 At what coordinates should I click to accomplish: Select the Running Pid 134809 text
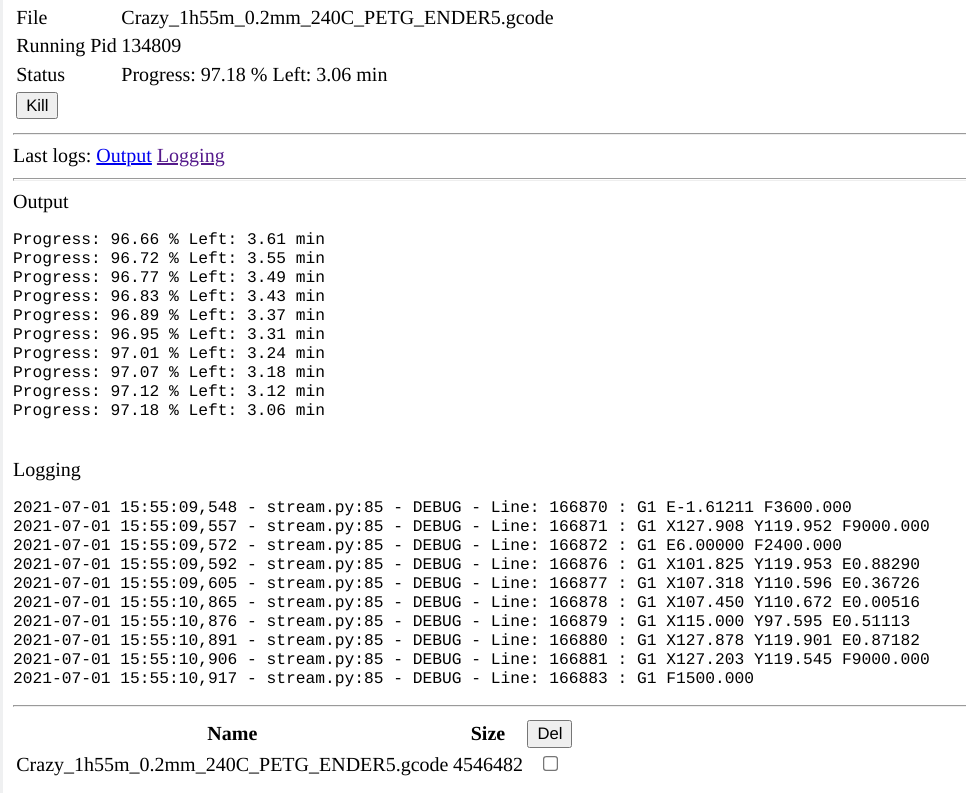click(97, 46)
